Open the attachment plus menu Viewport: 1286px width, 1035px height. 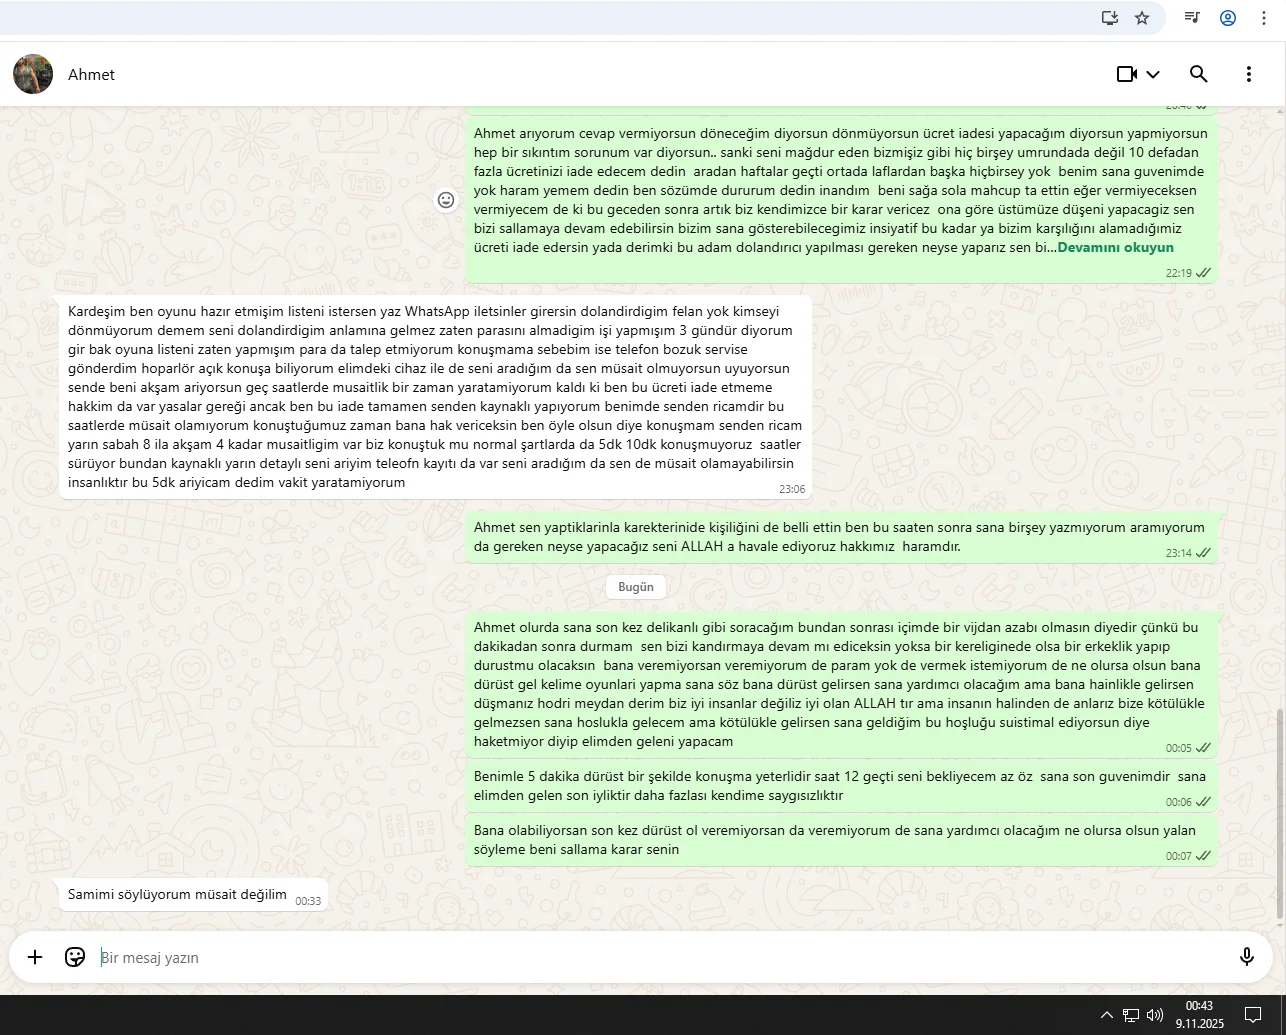[x=35, y=957]
